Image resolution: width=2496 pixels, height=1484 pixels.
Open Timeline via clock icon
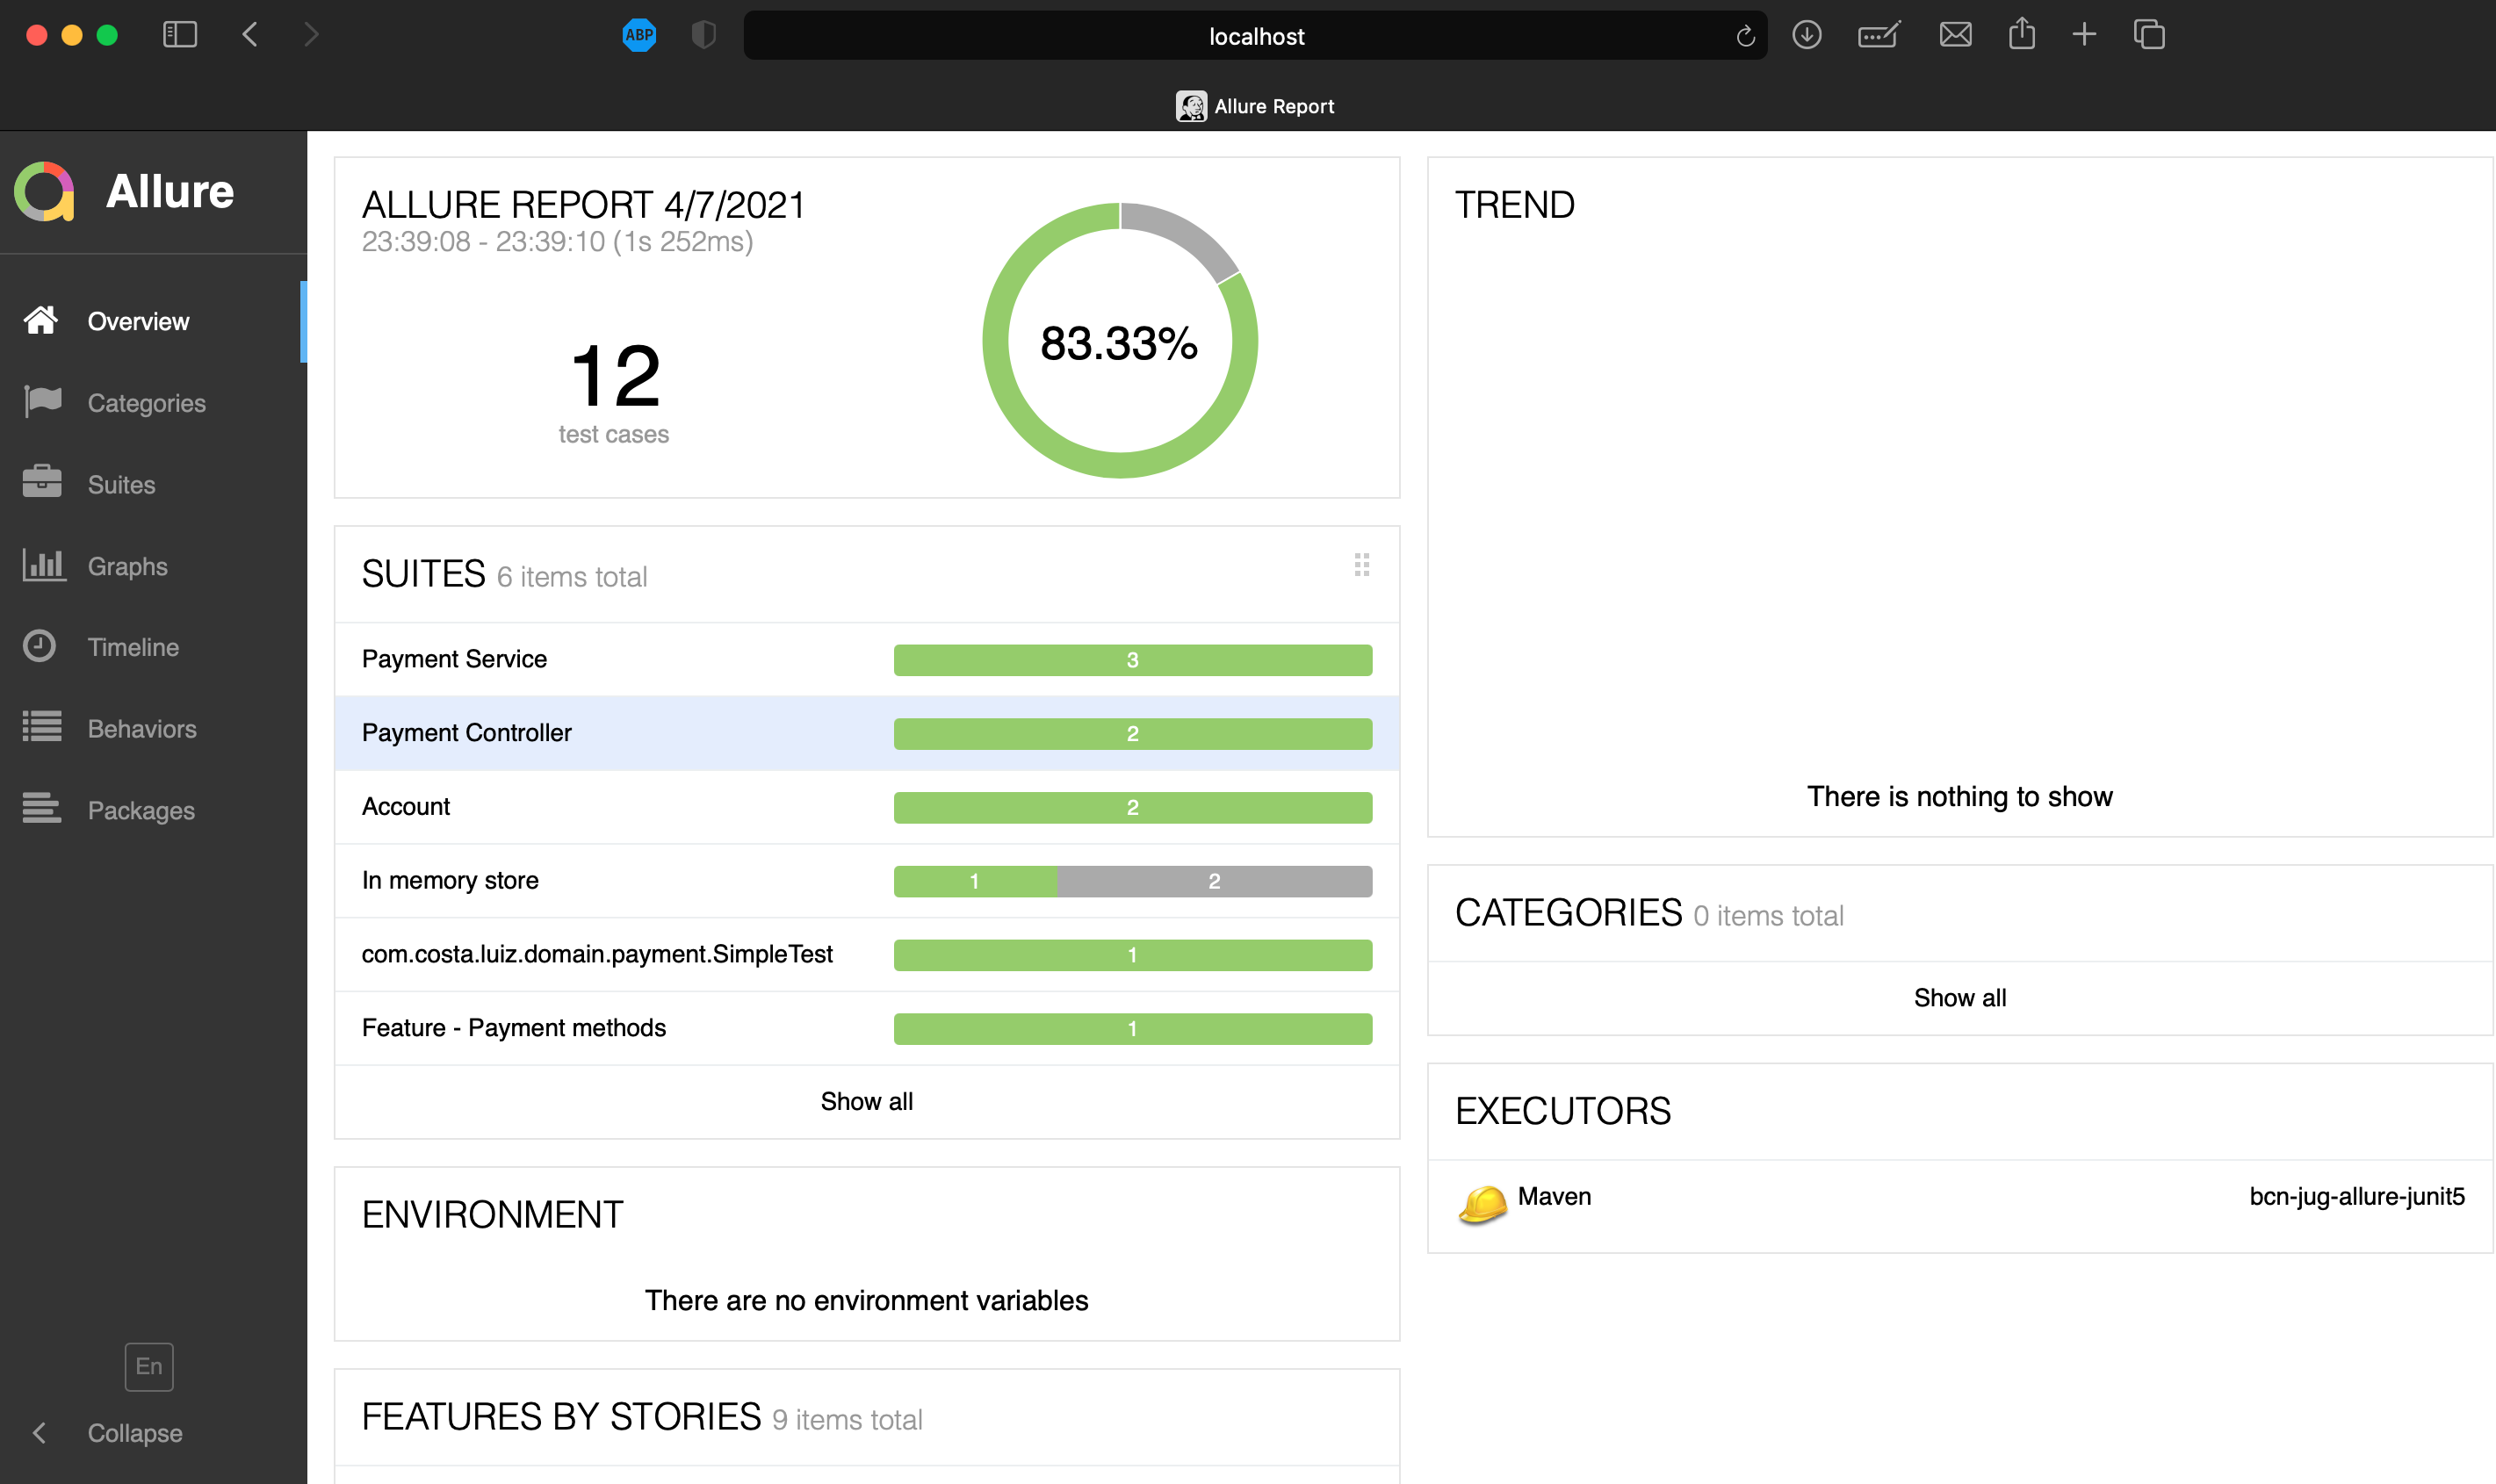tap(40, 646)
